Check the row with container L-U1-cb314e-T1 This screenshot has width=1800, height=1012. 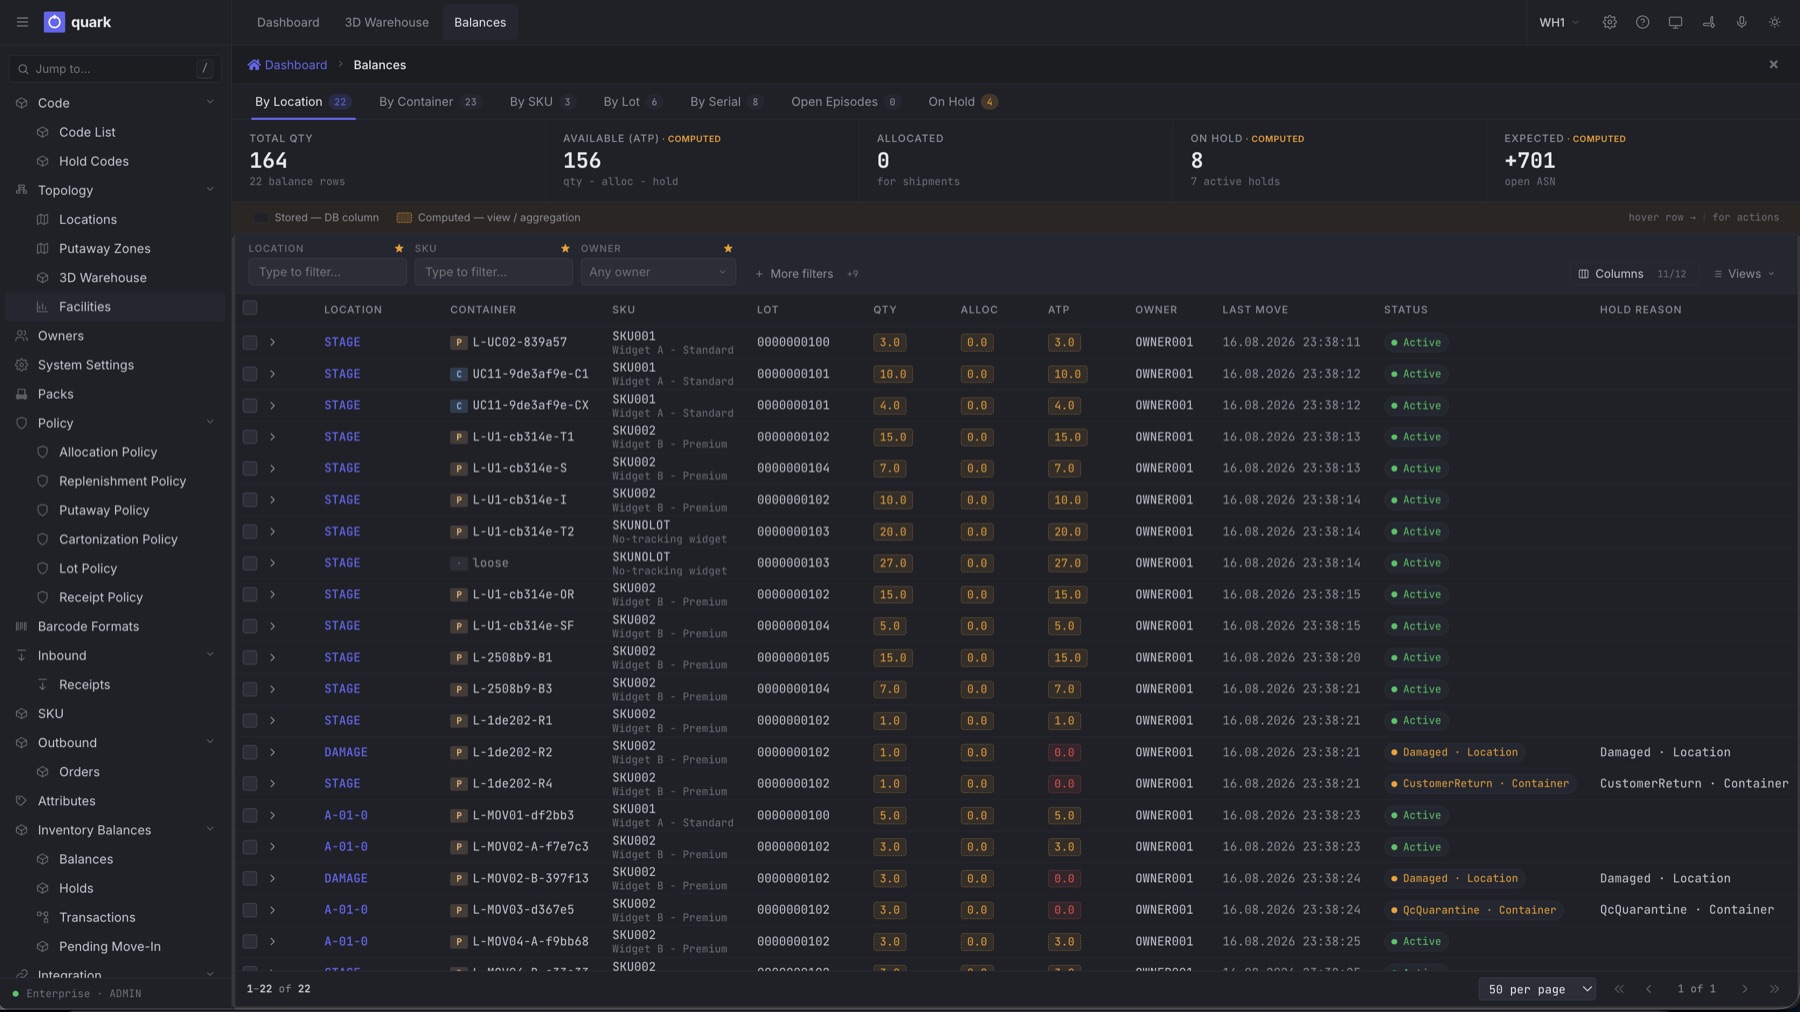250,437
